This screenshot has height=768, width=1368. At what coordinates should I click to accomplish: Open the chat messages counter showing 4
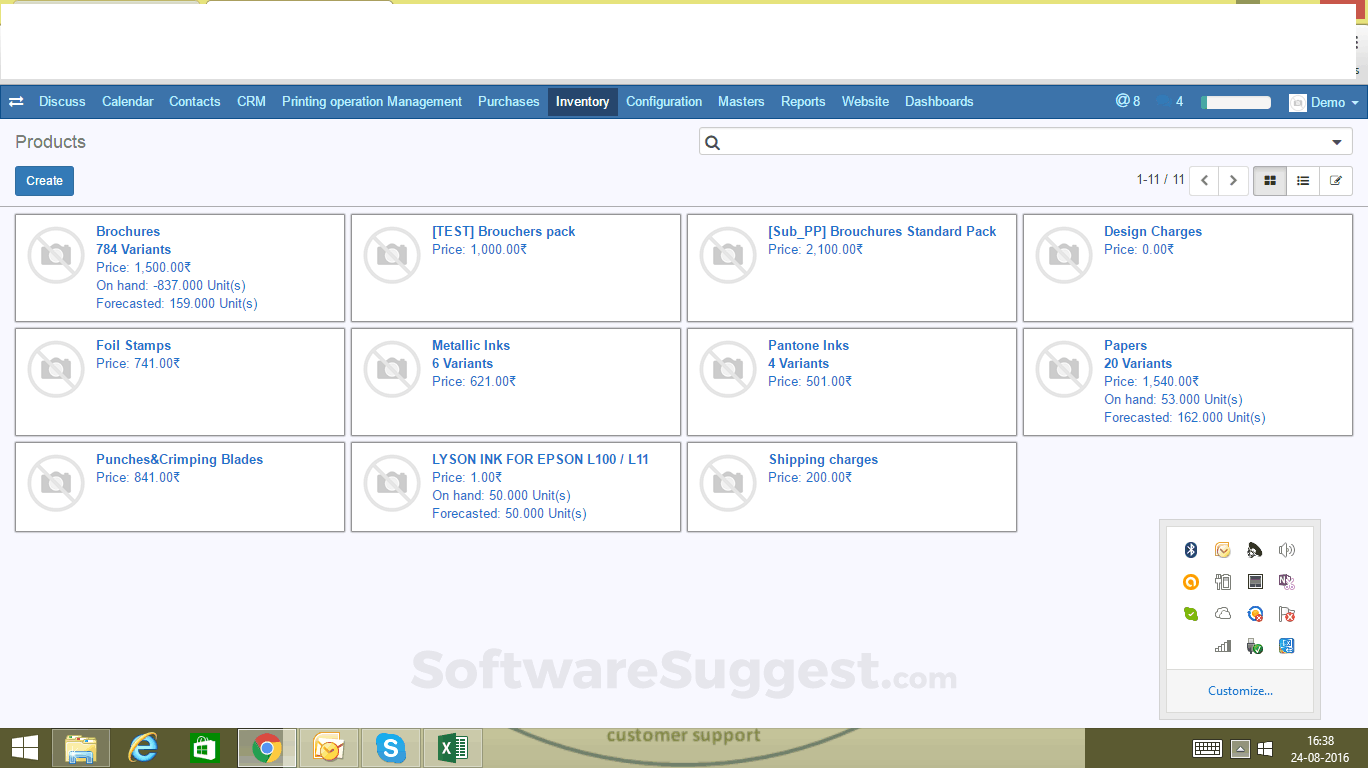tap(1170, 101)
